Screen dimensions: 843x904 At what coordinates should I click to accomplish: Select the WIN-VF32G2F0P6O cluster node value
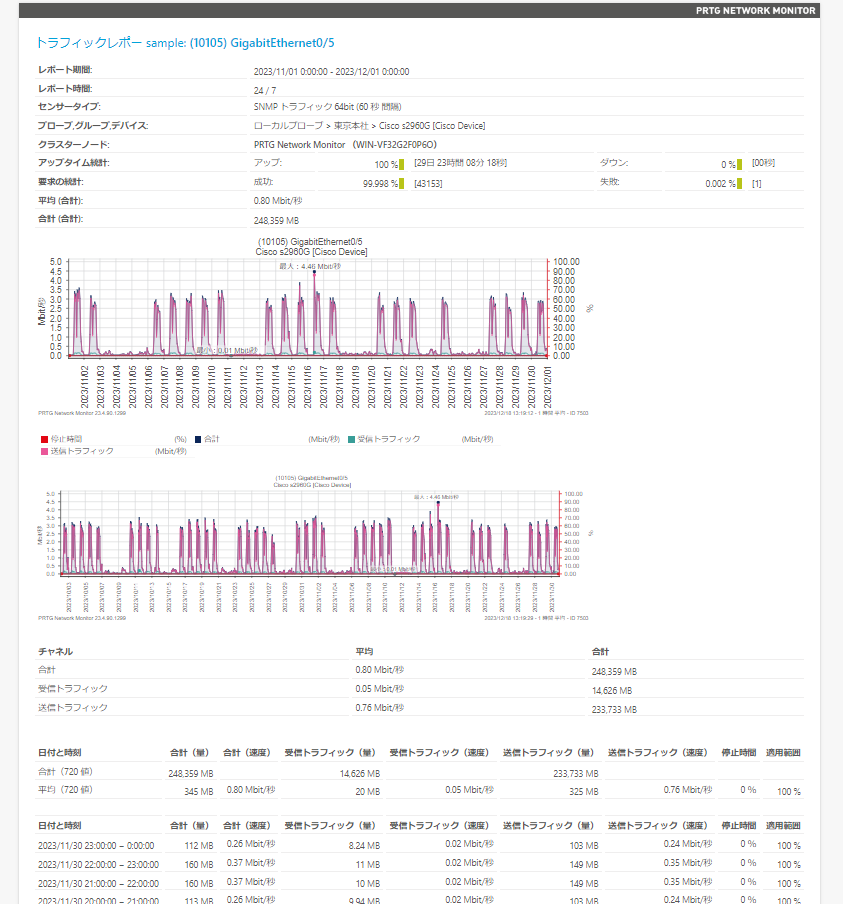(x=345, y=145)
